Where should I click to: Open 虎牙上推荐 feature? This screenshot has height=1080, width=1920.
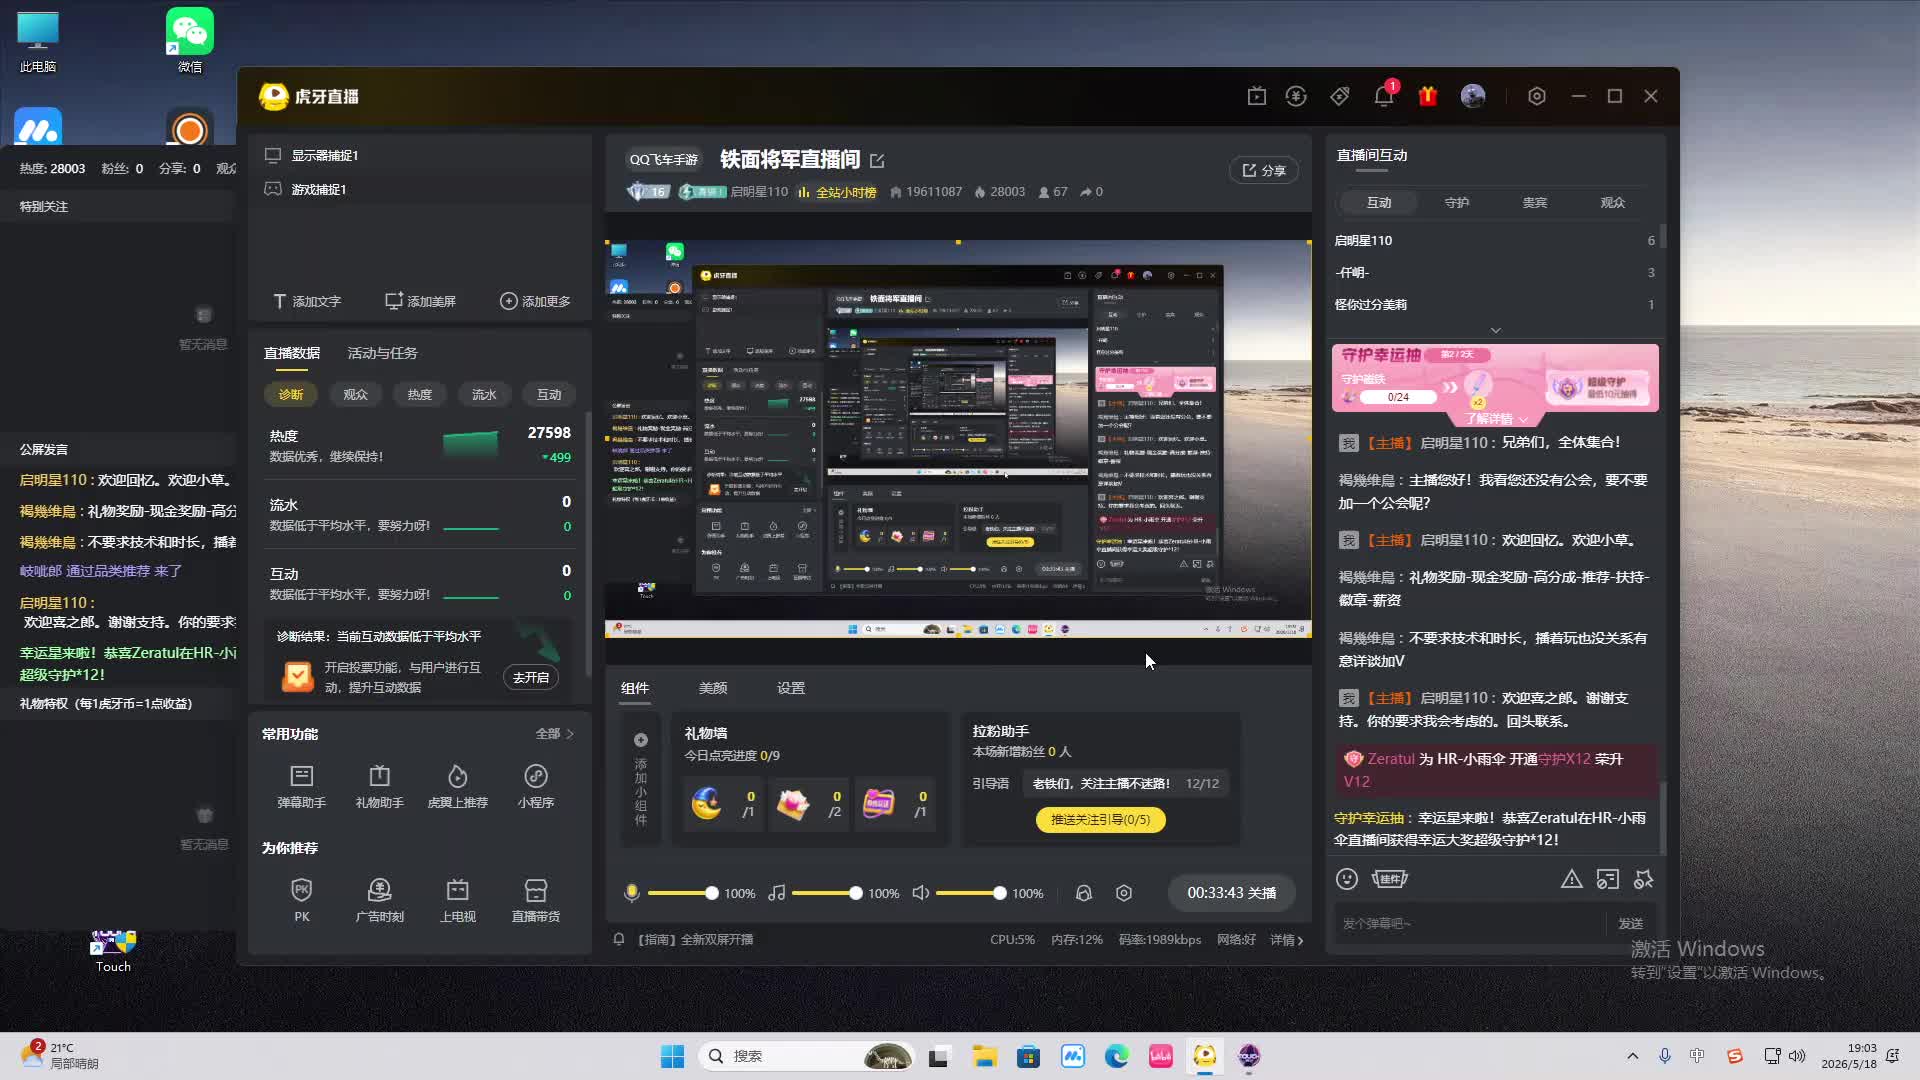(x=457, y=785)
